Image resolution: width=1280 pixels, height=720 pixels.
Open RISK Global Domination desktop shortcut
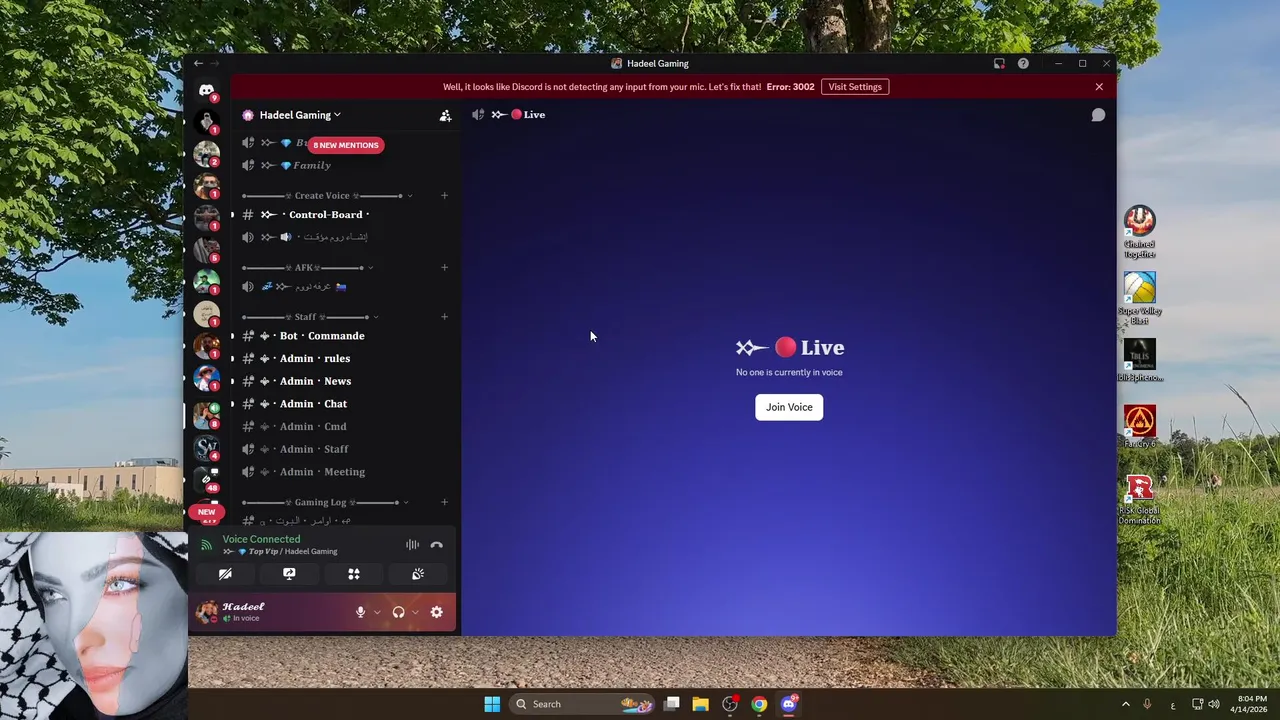pyautogui.click(x=1139, y=499)
